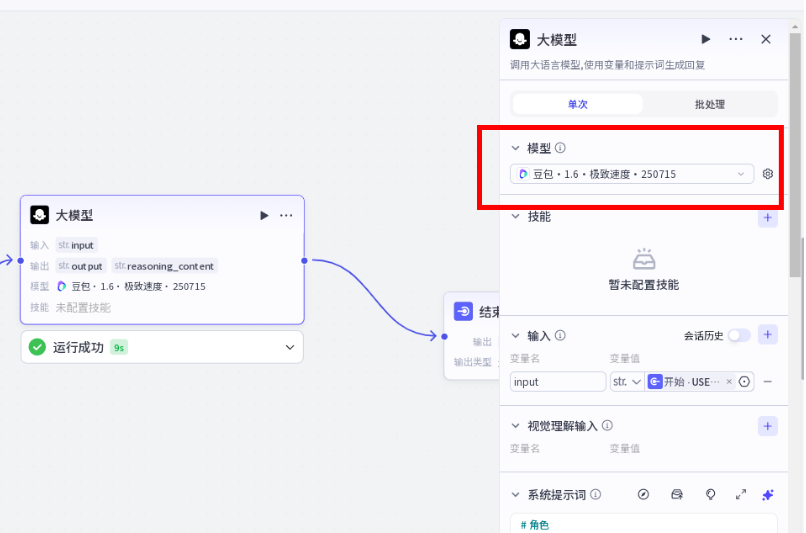The height and width of the screenshot is (533, 806).
Task: Click AI optimize sparkle icon for system prompt
Action: 768,494
